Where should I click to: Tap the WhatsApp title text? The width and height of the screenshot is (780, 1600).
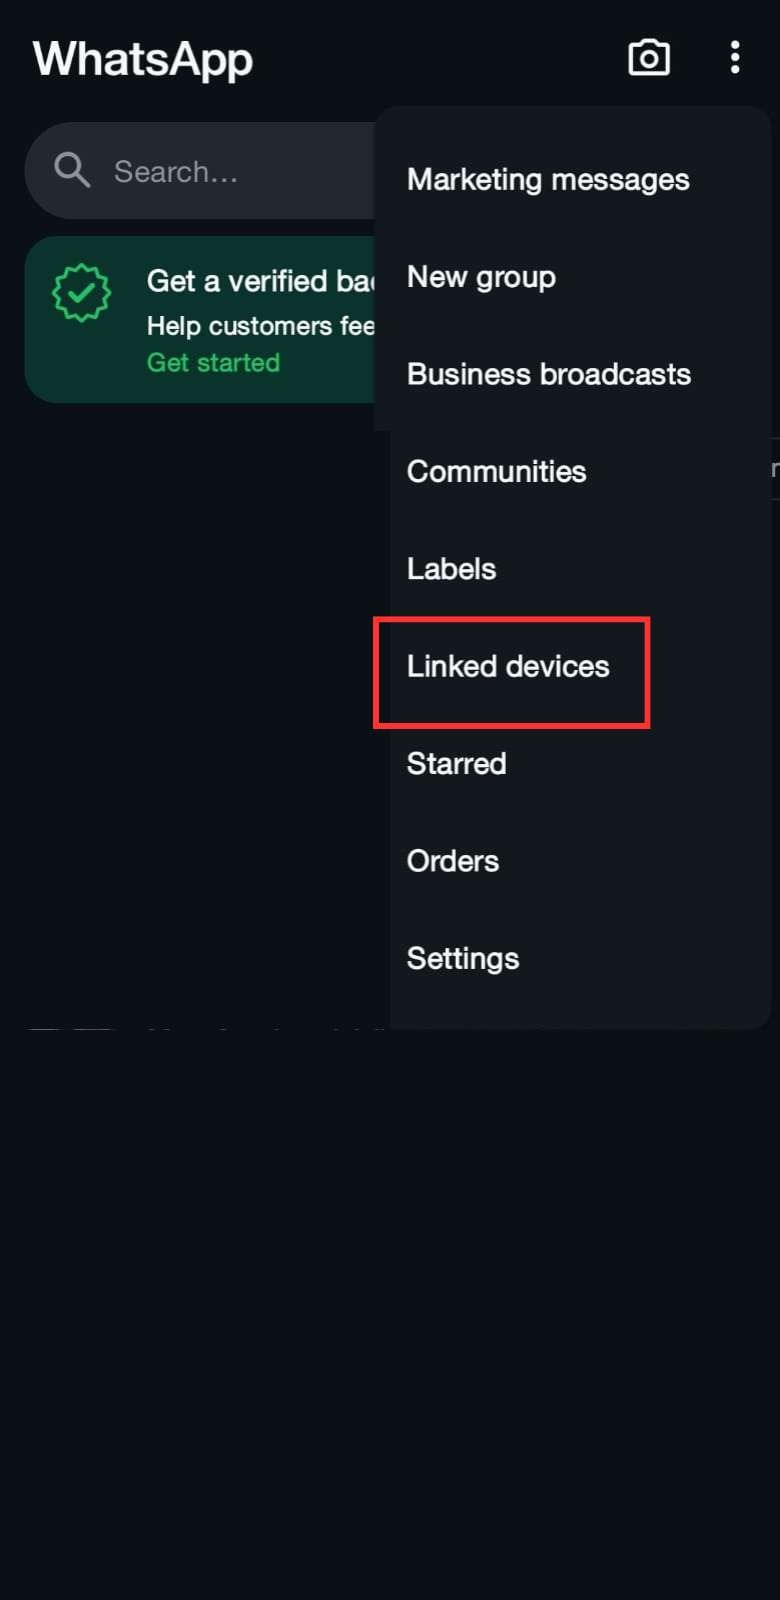(x=143, y=59)
